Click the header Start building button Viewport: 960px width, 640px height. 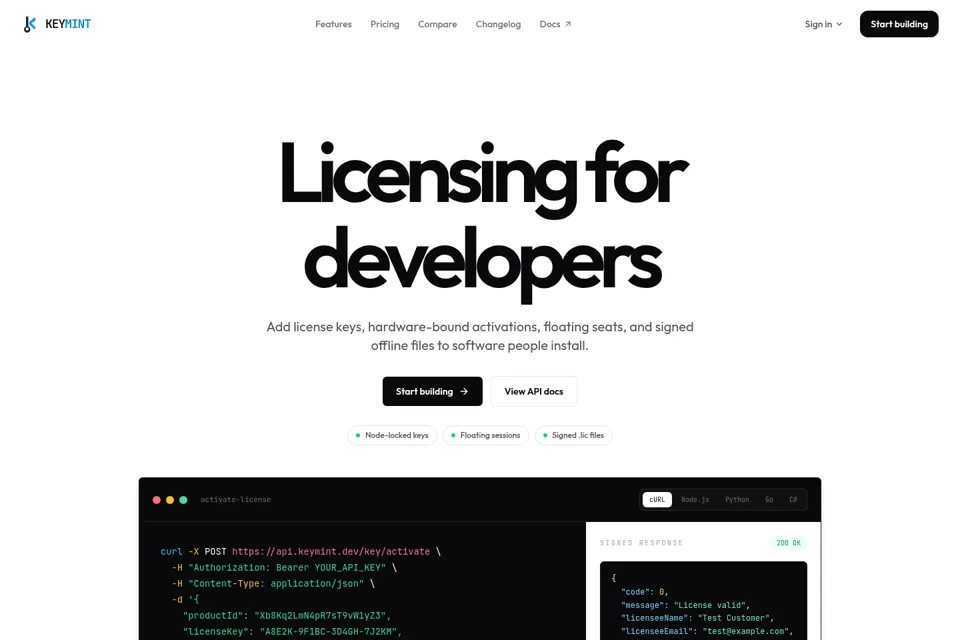point(899,24)
